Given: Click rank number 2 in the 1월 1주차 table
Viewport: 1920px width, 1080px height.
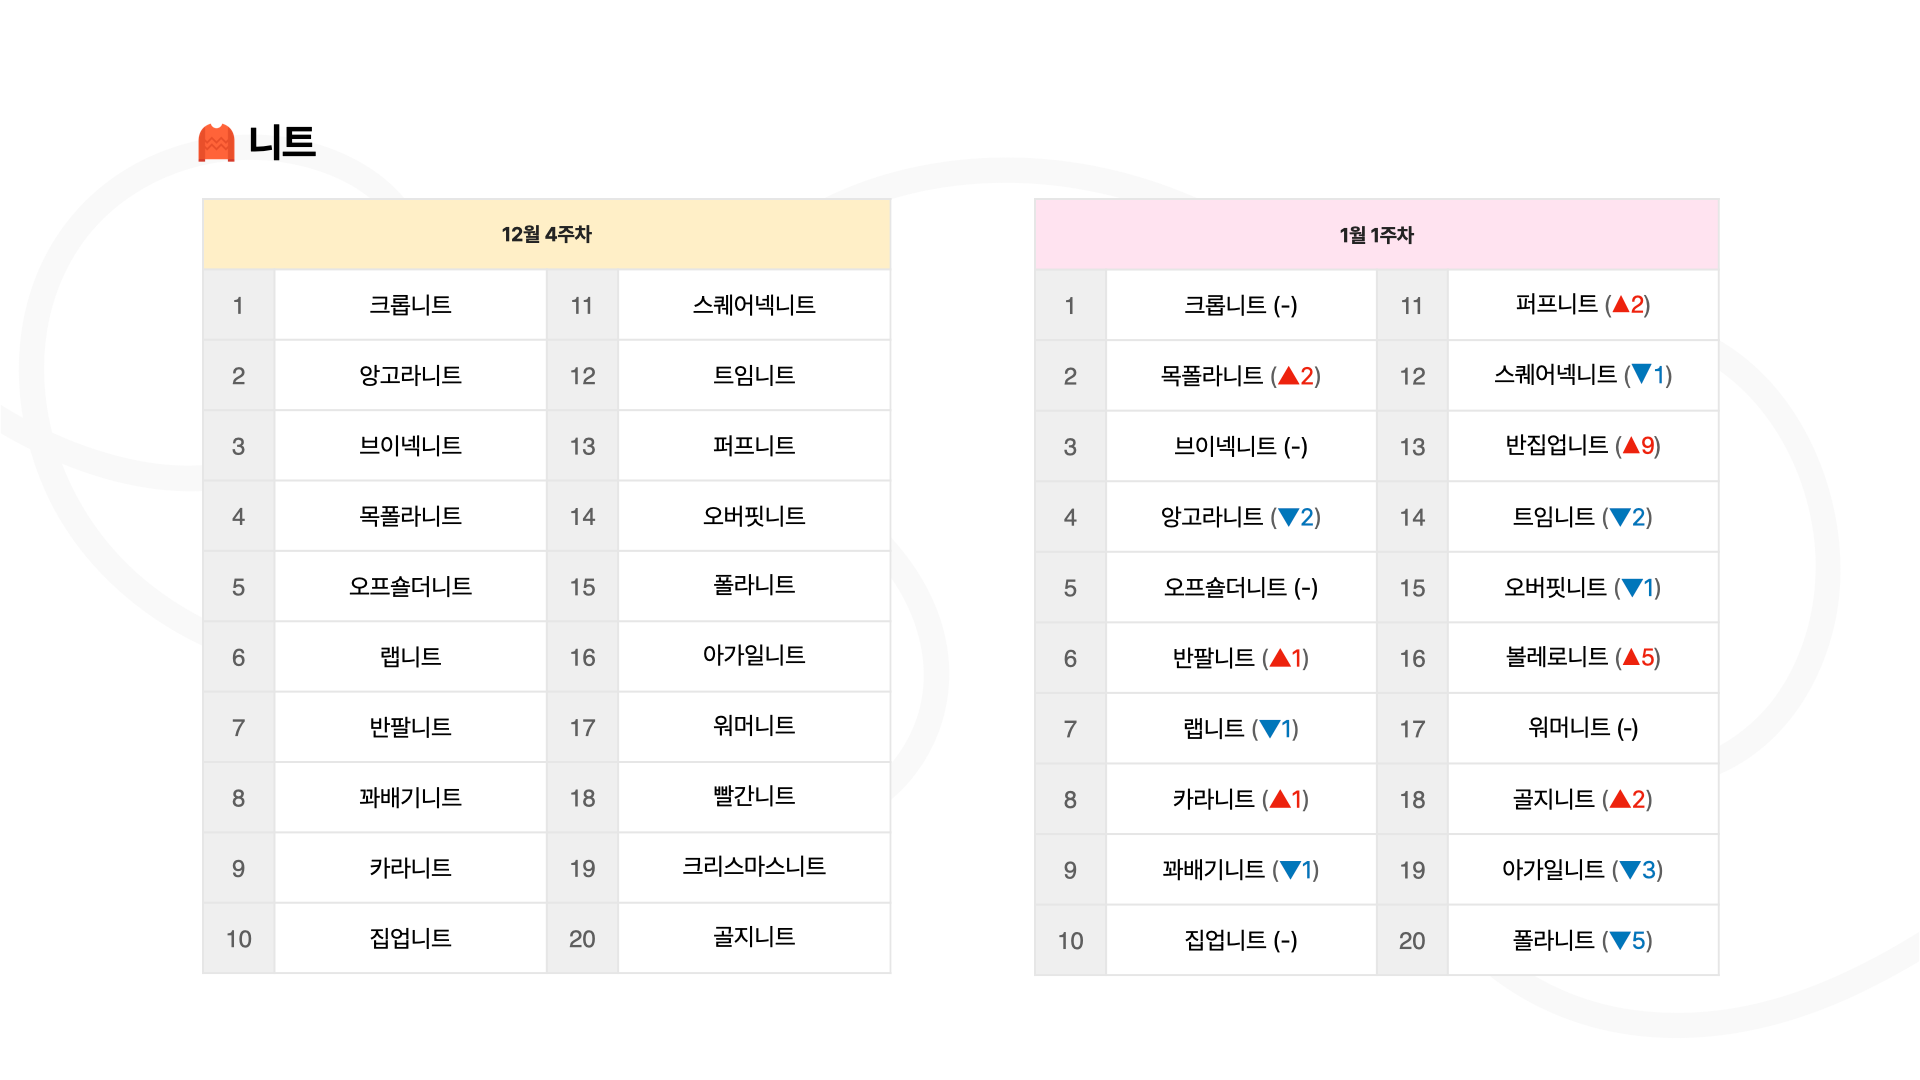Looking at the screenshot, I should [1070, 377].
